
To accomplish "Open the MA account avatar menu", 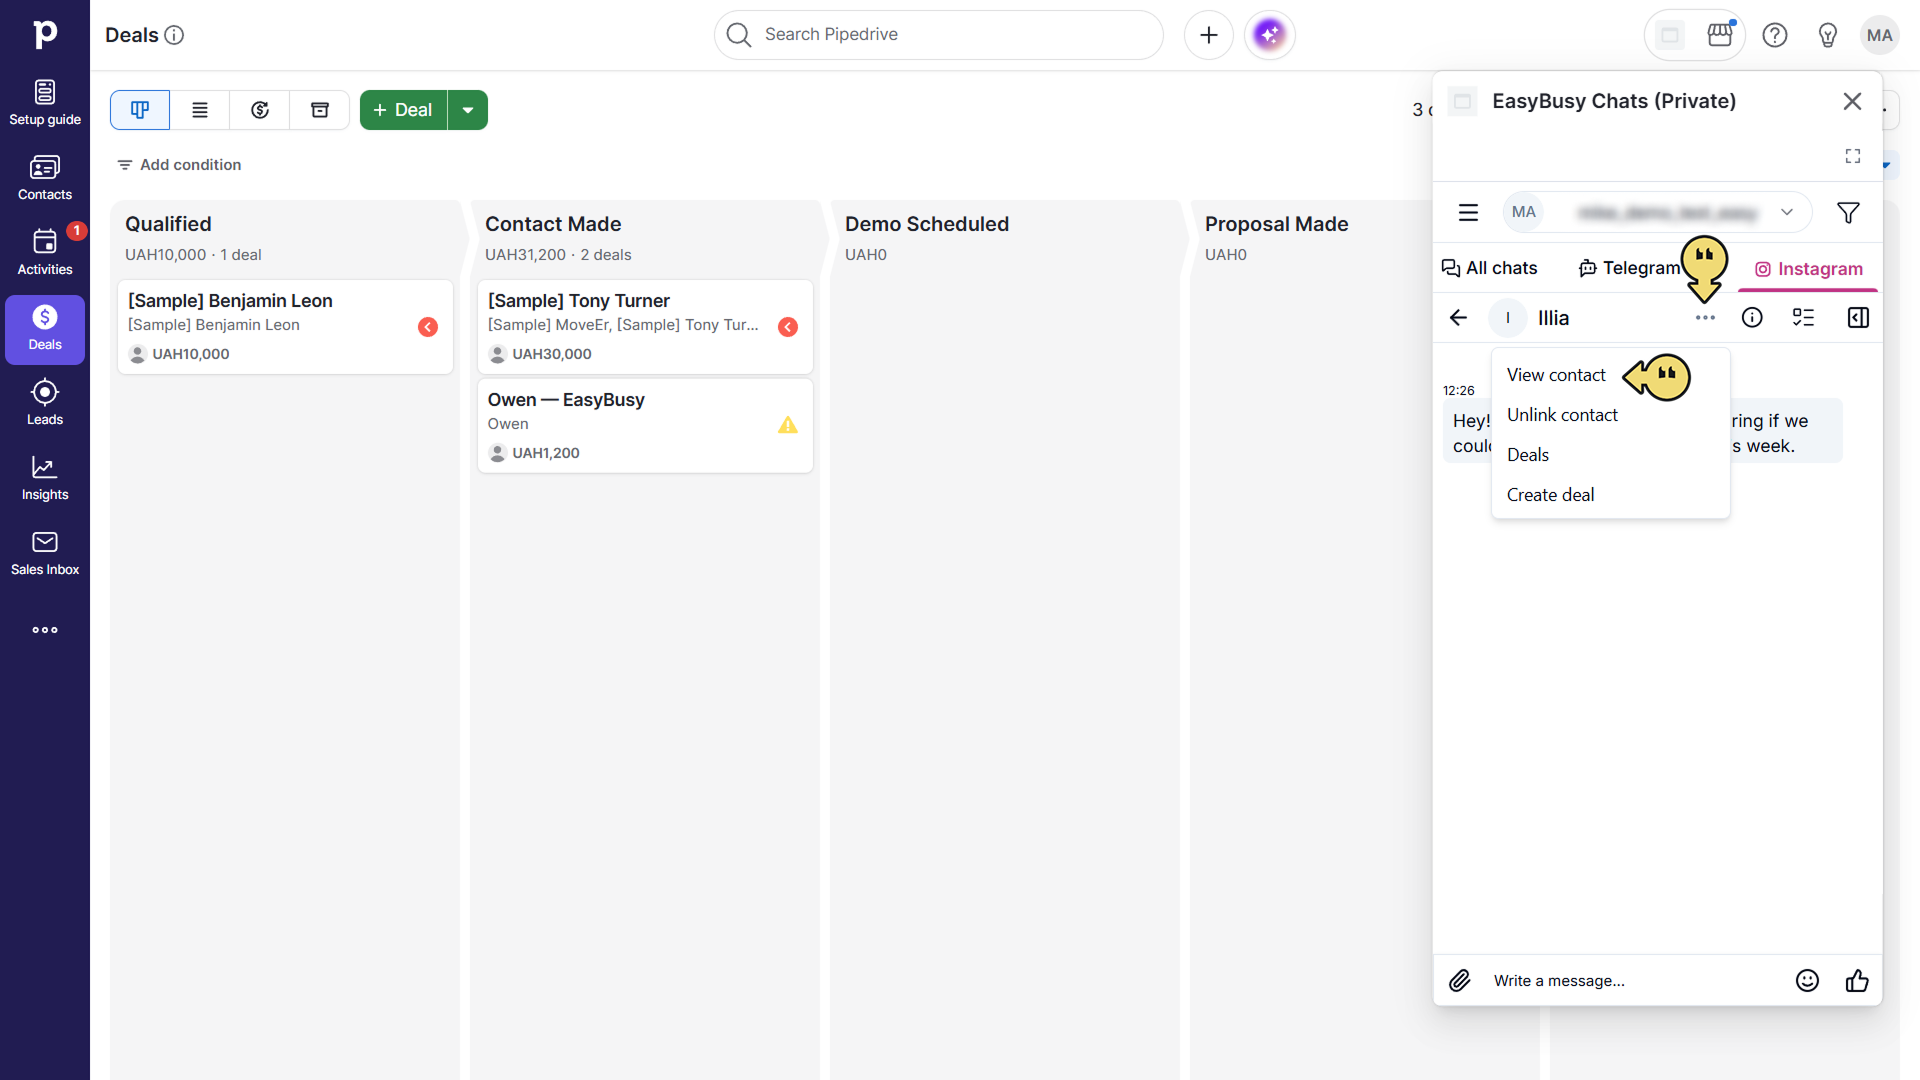I will click(x=1880, y=35).
